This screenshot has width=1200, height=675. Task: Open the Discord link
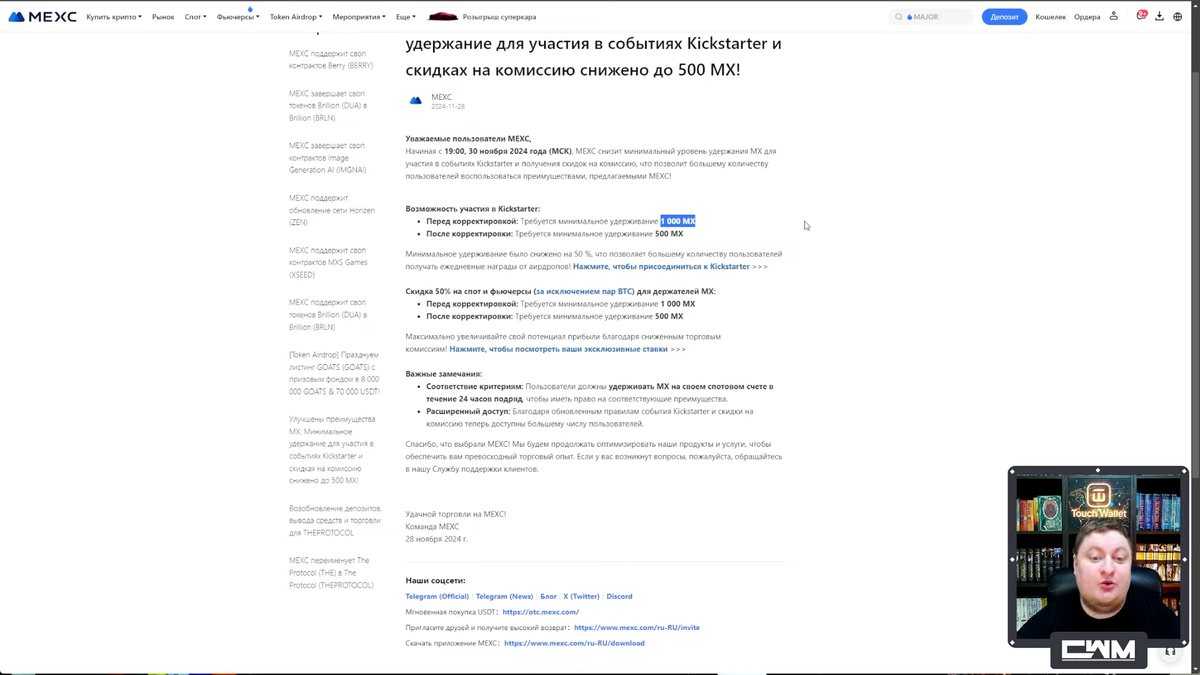click(x=619, y=596)
